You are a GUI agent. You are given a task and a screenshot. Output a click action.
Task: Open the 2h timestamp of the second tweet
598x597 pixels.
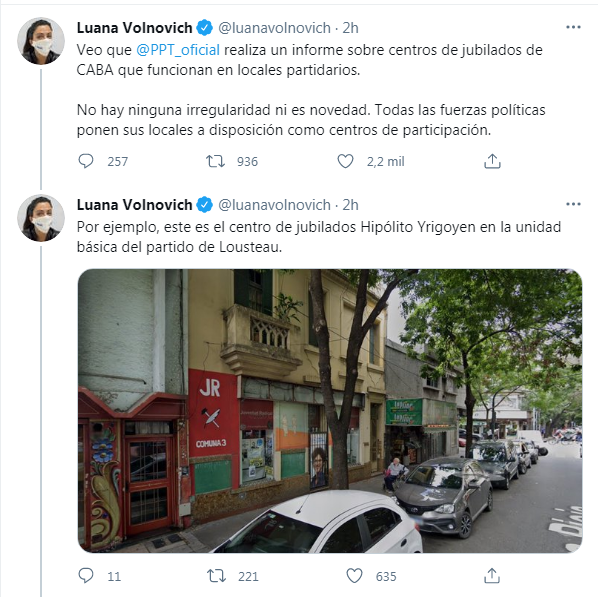350,205
